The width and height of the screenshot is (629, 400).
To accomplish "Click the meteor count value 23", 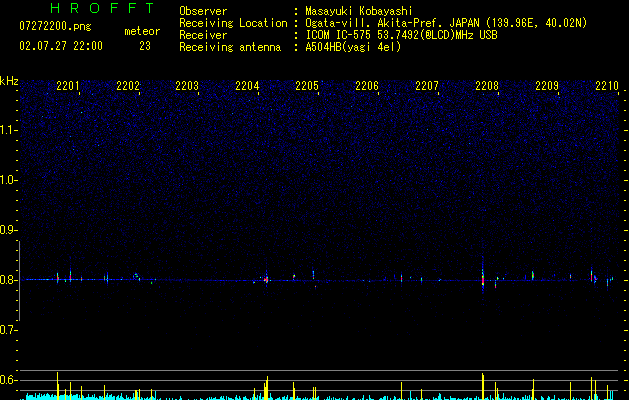I will [145, 46].
